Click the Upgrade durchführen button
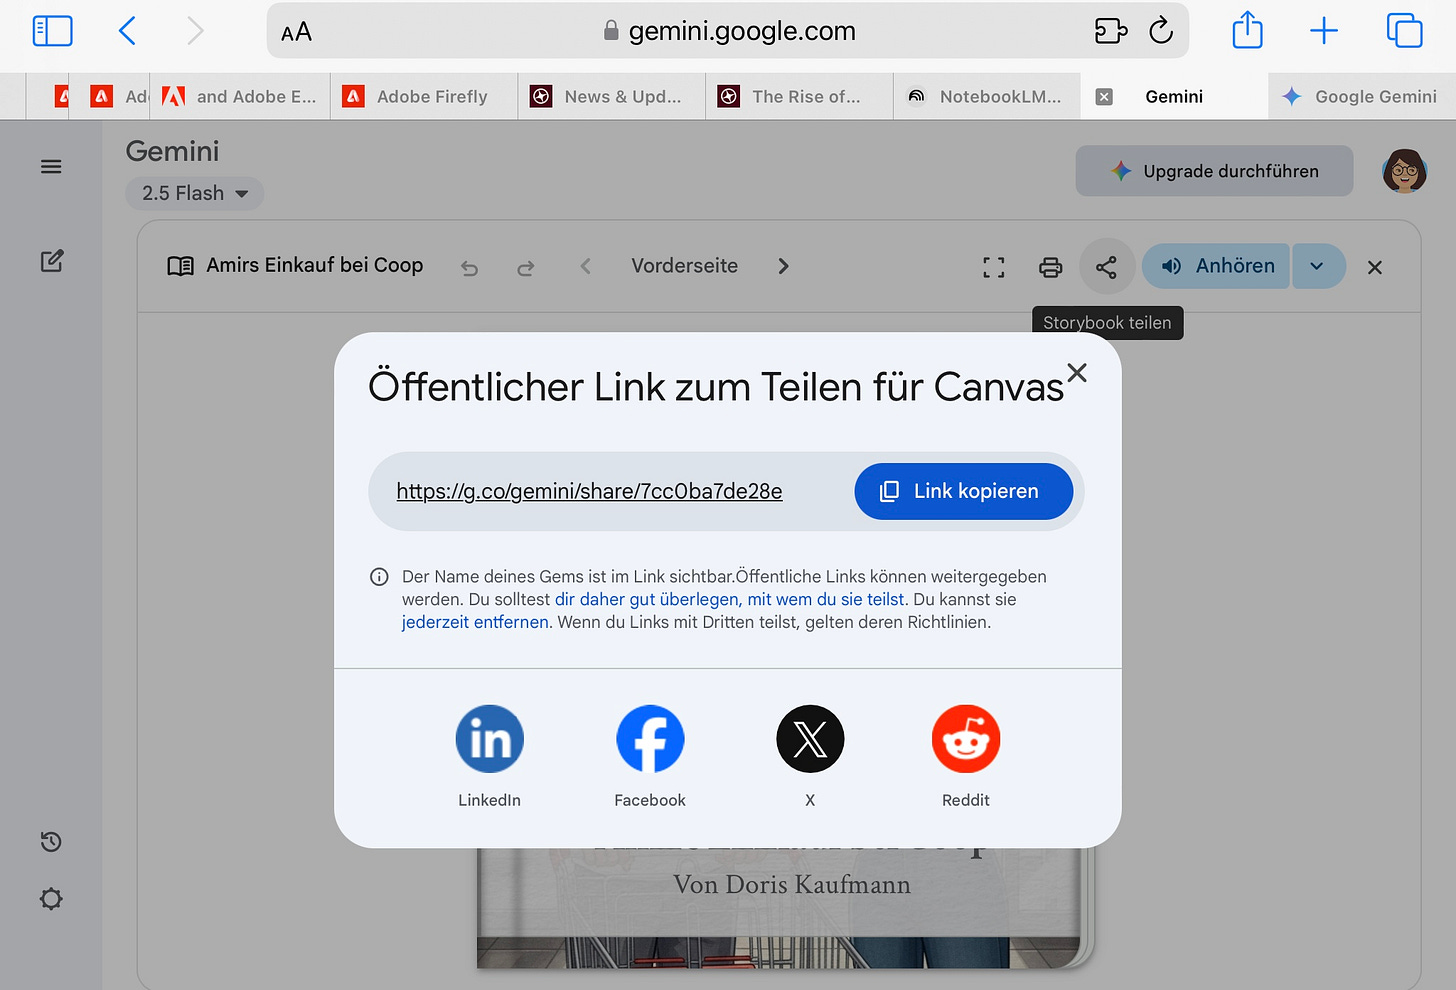The height and width of the screenshot is (990, 1456). pos(1214,171)
